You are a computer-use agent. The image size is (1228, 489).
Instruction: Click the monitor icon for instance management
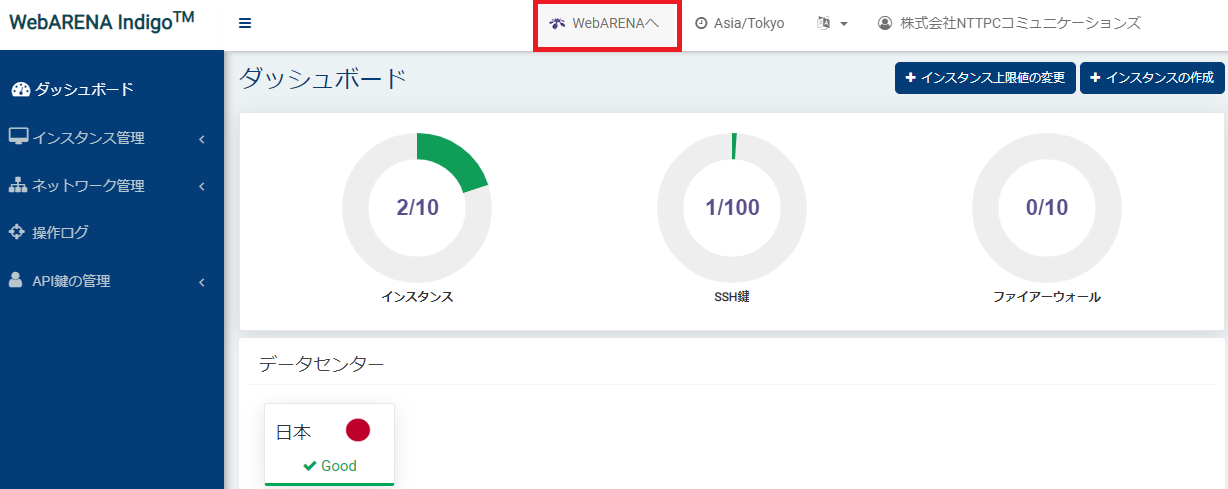tap(18, 137)
